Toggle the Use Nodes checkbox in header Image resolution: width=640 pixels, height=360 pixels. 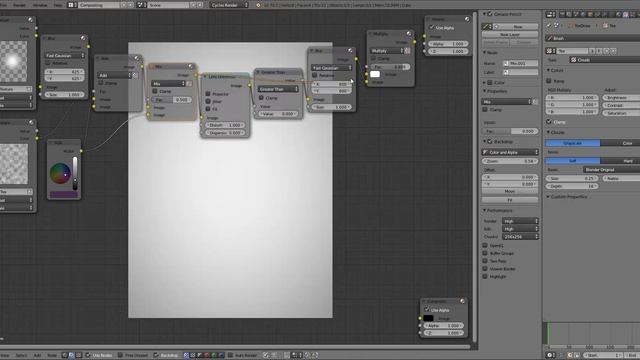[x=88, y=355]
